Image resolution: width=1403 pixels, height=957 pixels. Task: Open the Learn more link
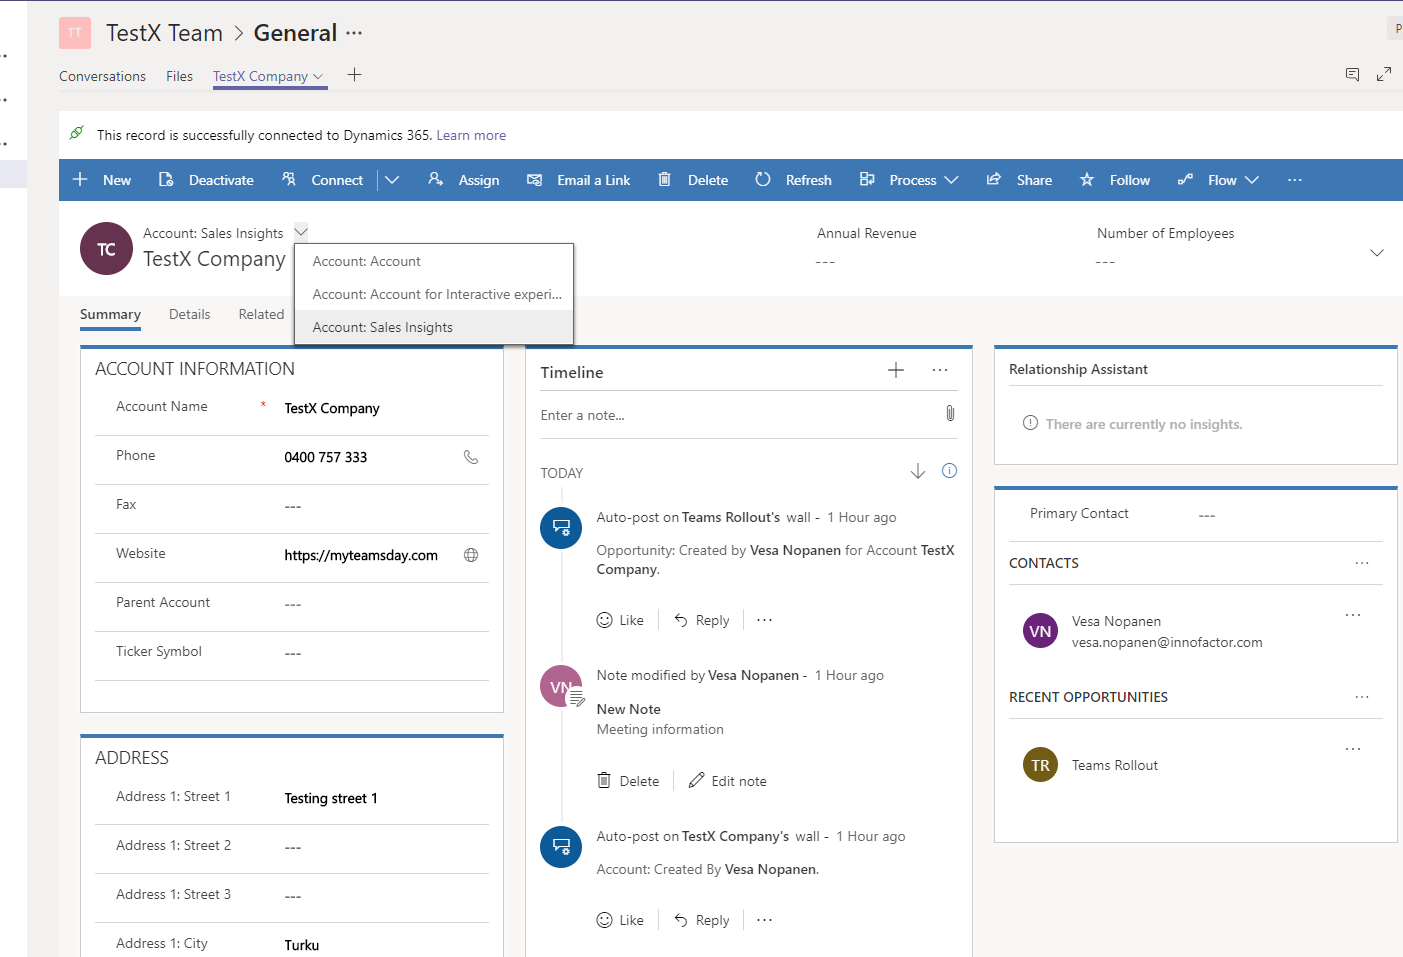471,135
